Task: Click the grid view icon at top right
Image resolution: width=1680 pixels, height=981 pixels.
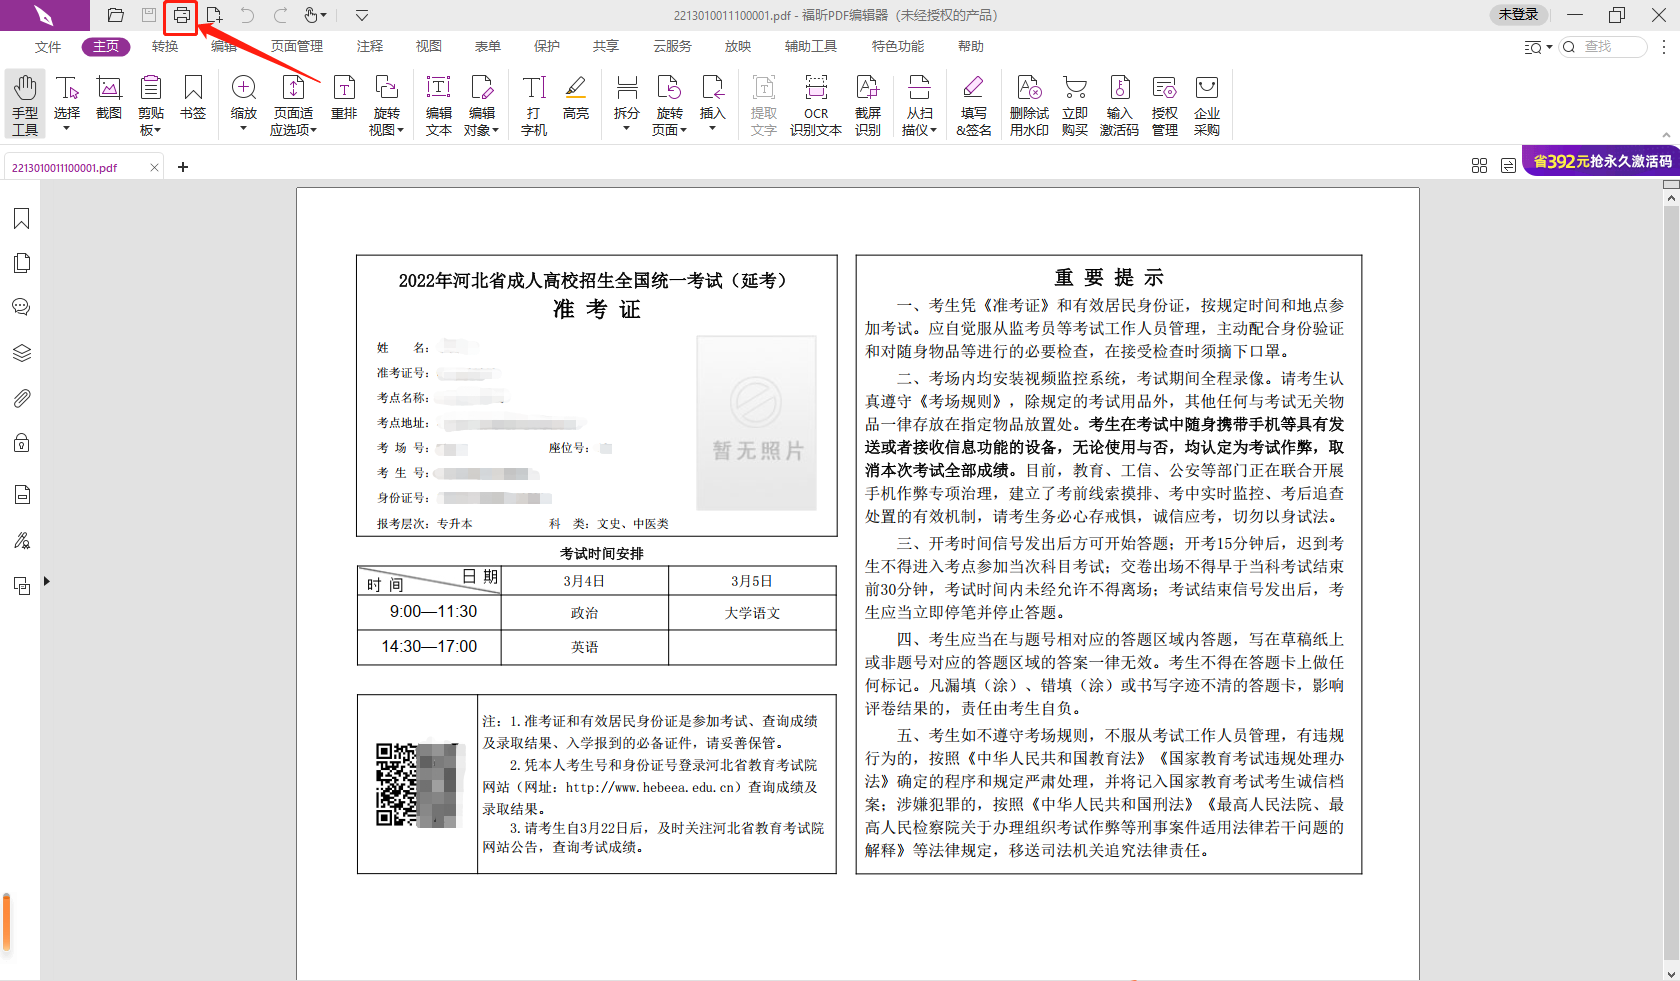Action: point(1479,165)
